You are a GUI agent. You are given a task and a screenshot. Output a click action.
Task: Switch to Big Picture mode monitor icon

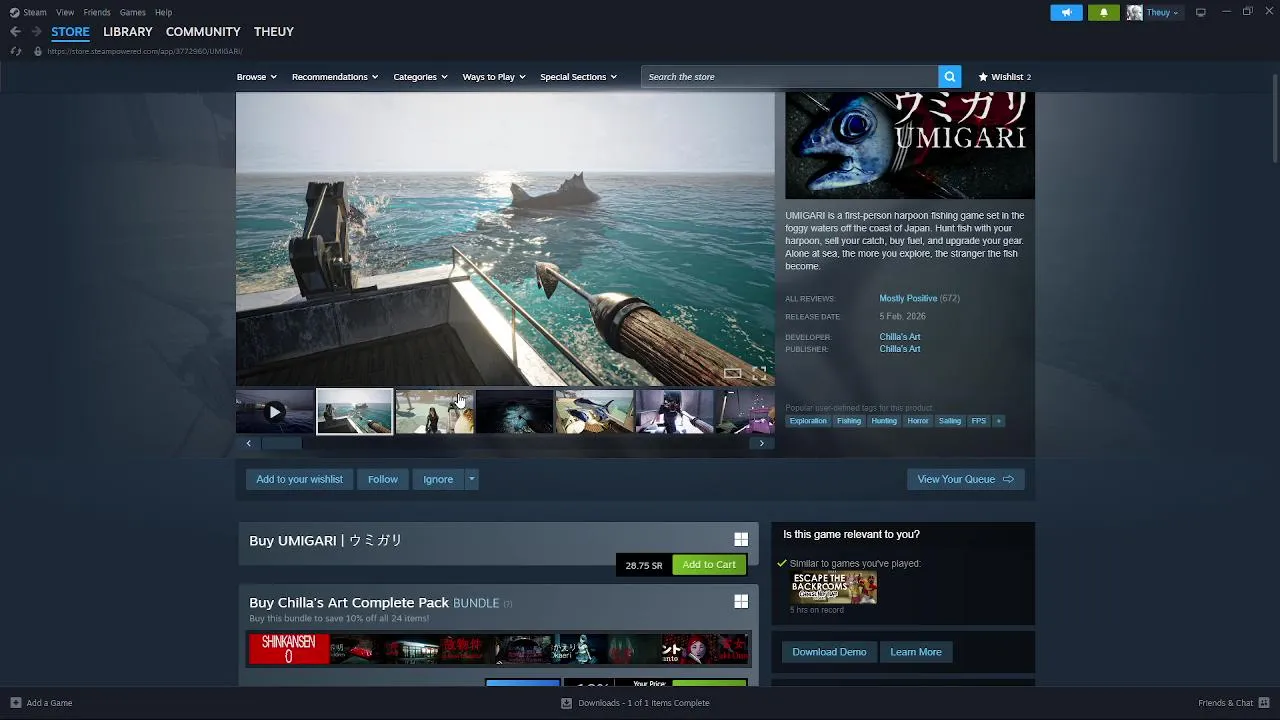(1200, 12)
